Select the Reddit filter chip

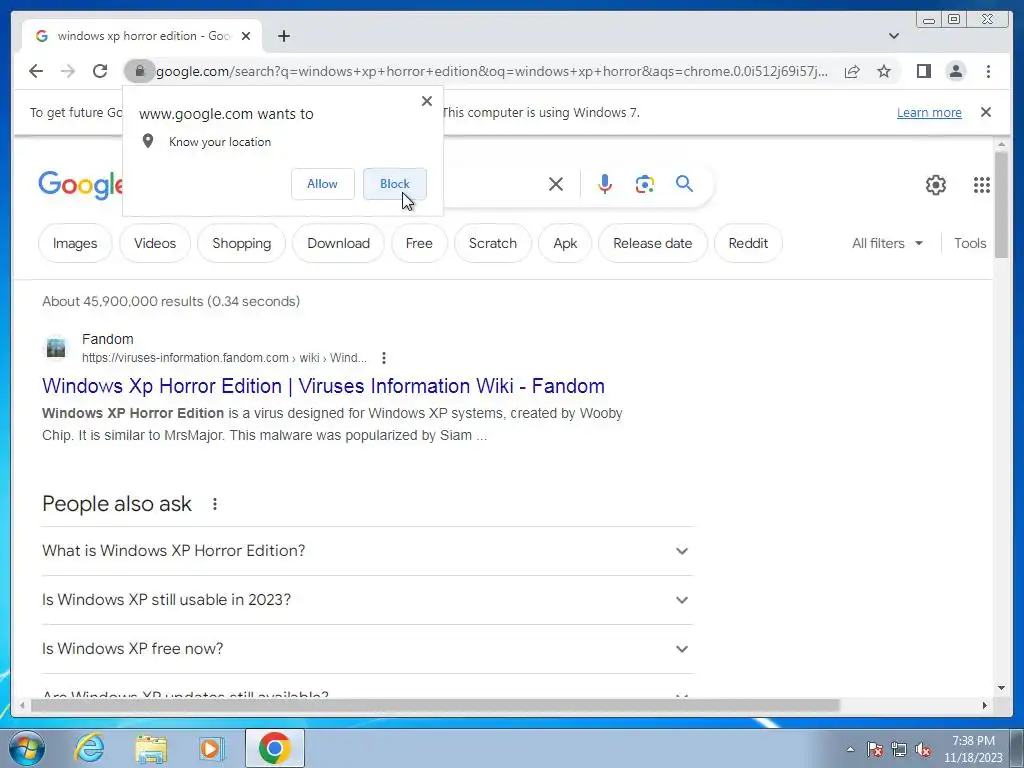click(748, 243)
